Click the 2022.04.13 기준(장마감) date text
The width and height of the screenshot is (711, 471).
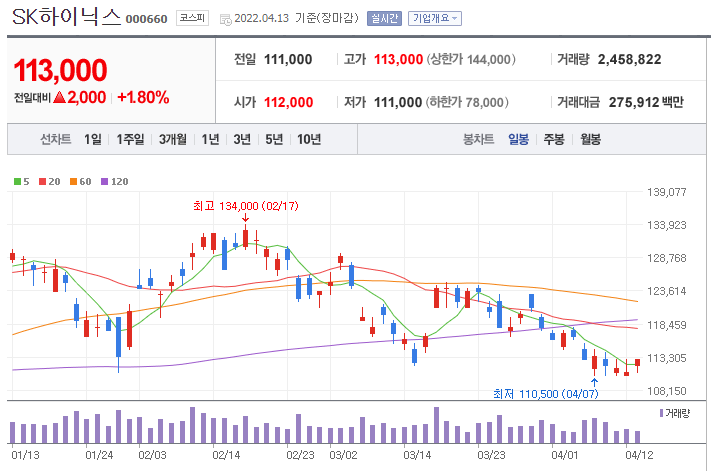[x=296, y=18]
